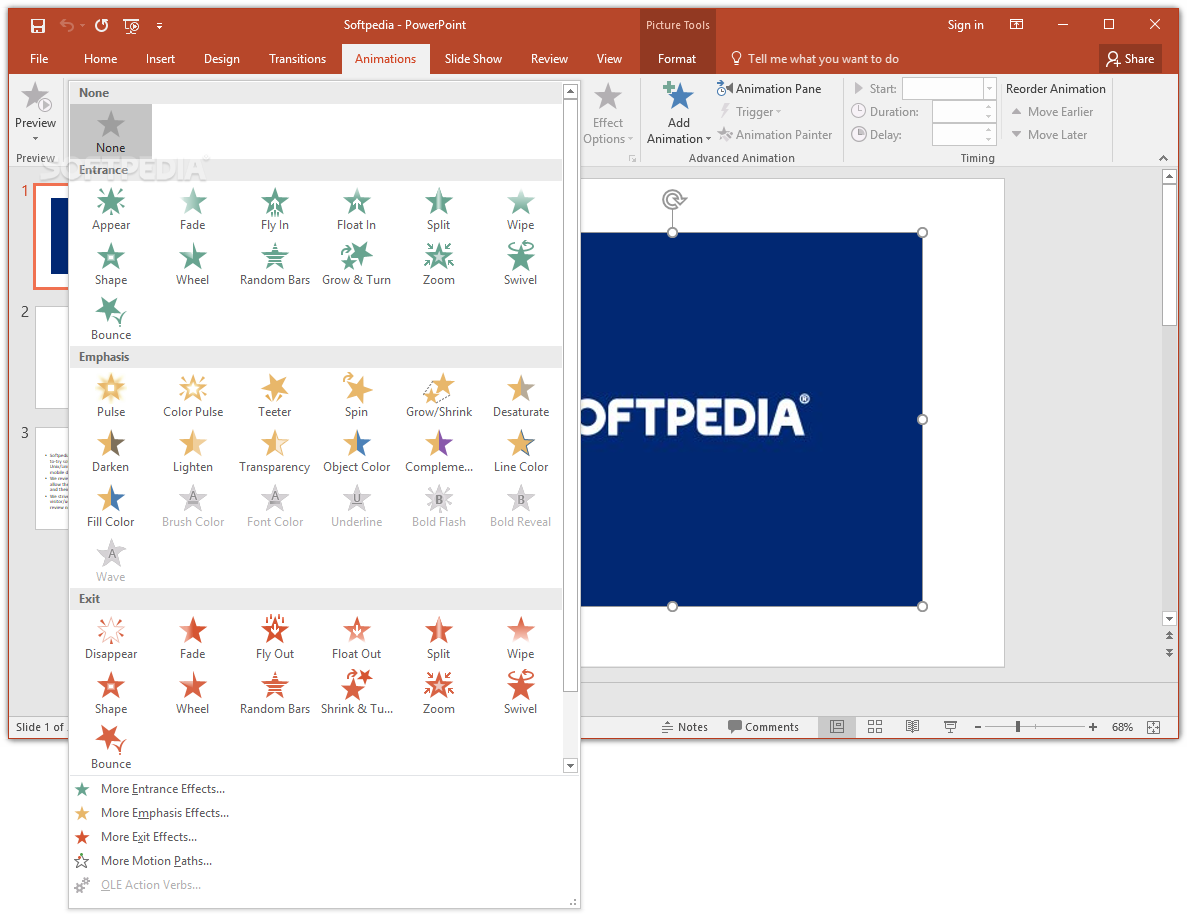This screenshot has height=919, width=1187.
Task: Zoom in with the plus button
Action: click(x=1092, y=727)
